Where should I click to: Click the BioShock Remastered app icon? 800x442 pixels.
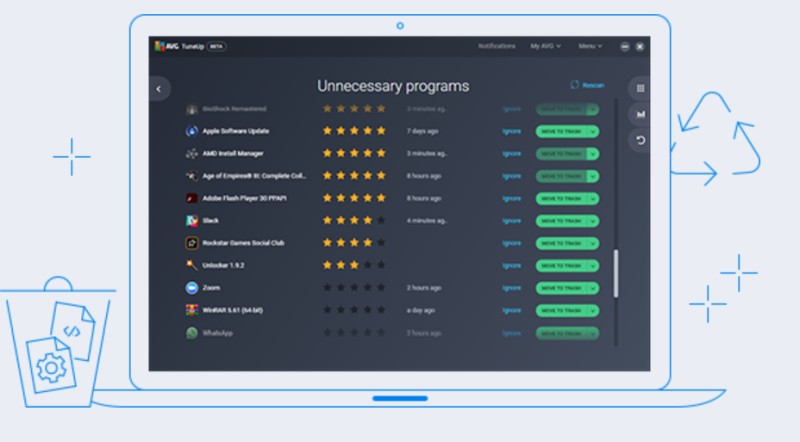pyautogui.click(x=192, y=109)
